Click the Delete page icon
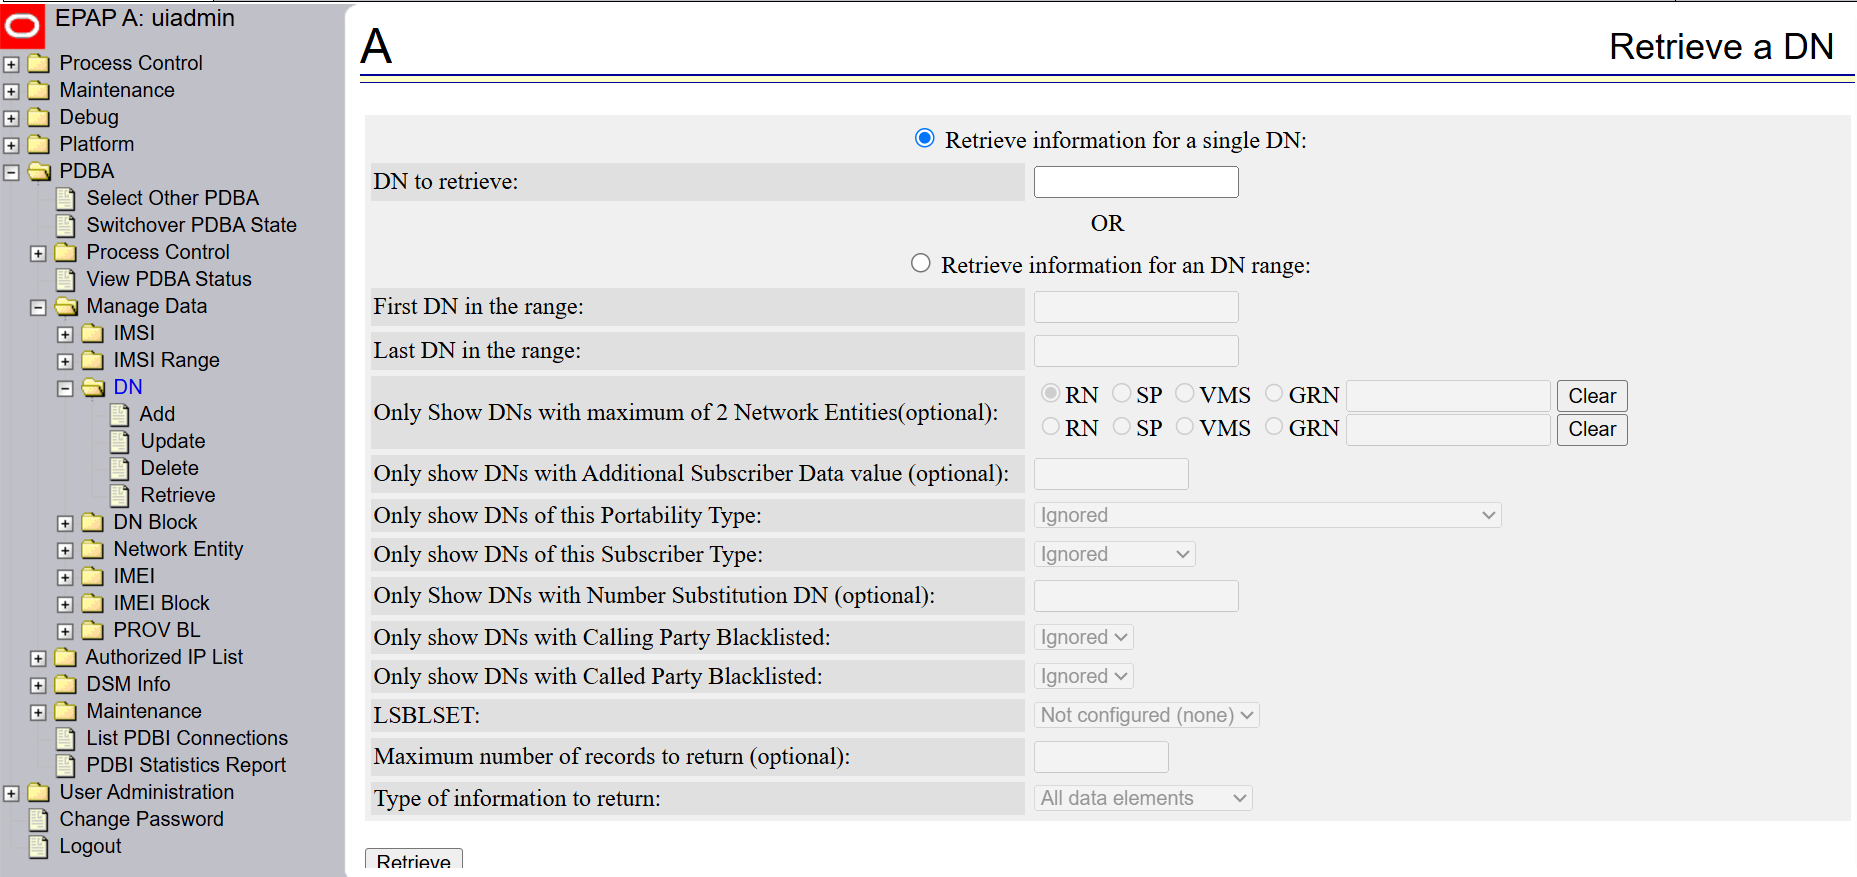The image size is (1857, 877). 120,468
